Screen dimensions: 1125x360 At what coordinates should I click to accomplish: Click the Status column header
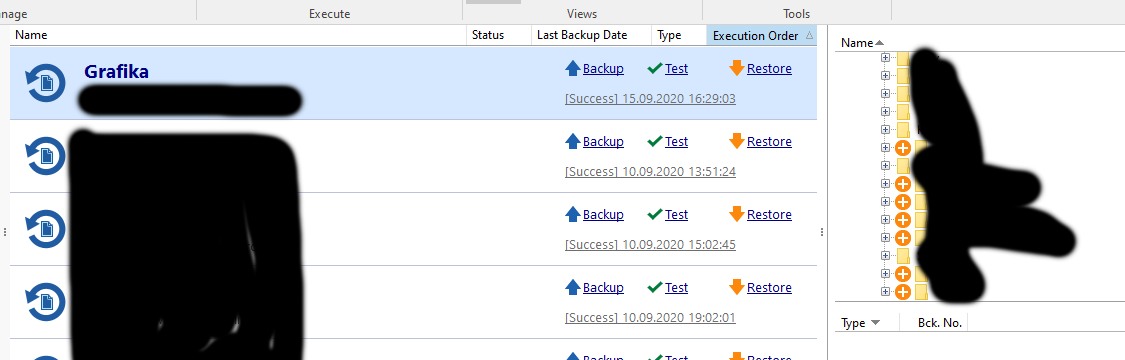[x=499, y=35]
